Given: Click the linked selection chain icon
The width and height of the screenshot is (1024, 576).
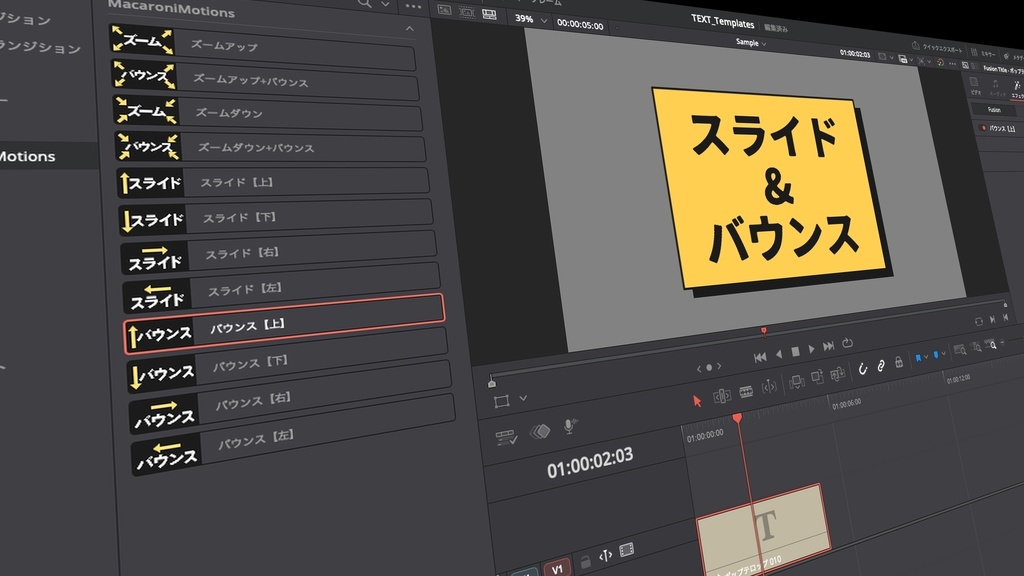Looking at the screenshot, I should [x=881, y=365].
